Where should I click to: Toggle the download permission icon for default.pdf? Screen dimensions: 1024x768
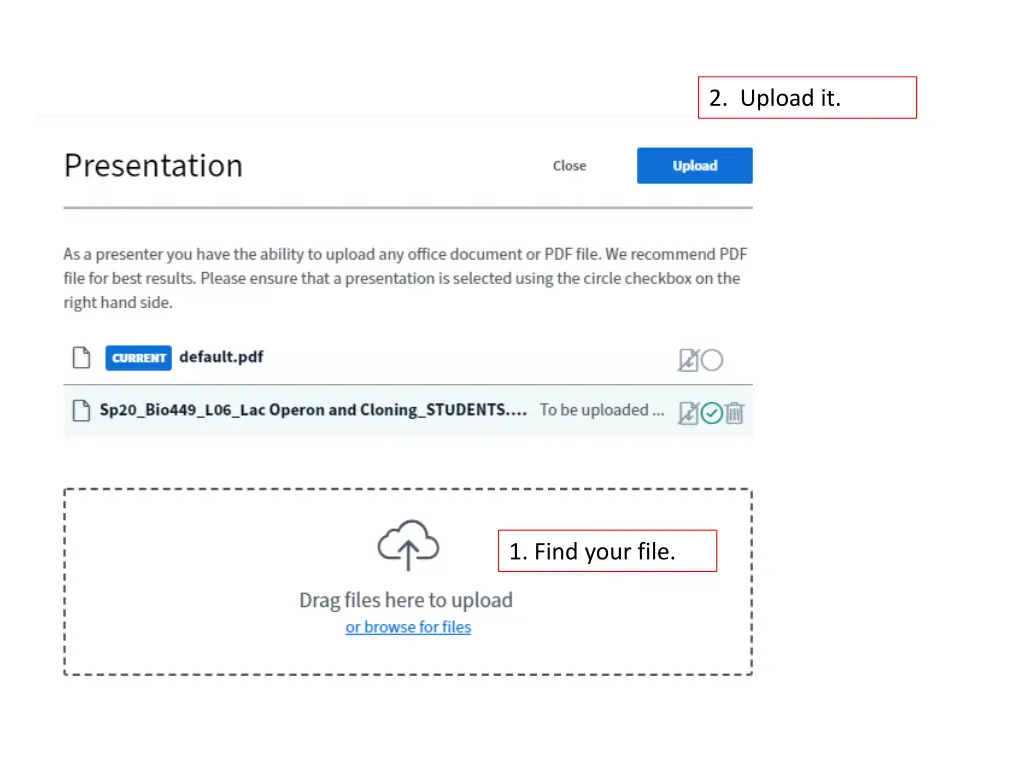tap(688, 360)
